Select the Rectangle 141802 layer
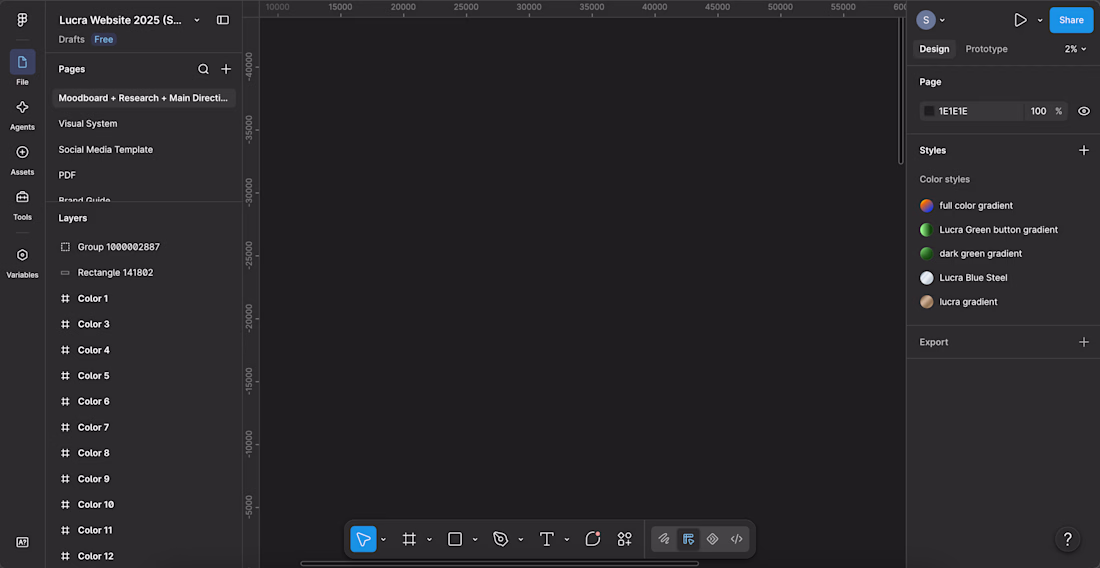Image resolution: width=1100 pixels, height=568 pixels. 144,272
